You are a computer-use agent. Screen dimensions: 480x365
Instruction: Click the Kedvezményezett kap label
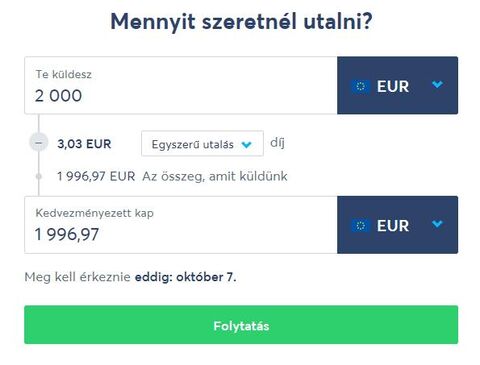coord(94,213)
